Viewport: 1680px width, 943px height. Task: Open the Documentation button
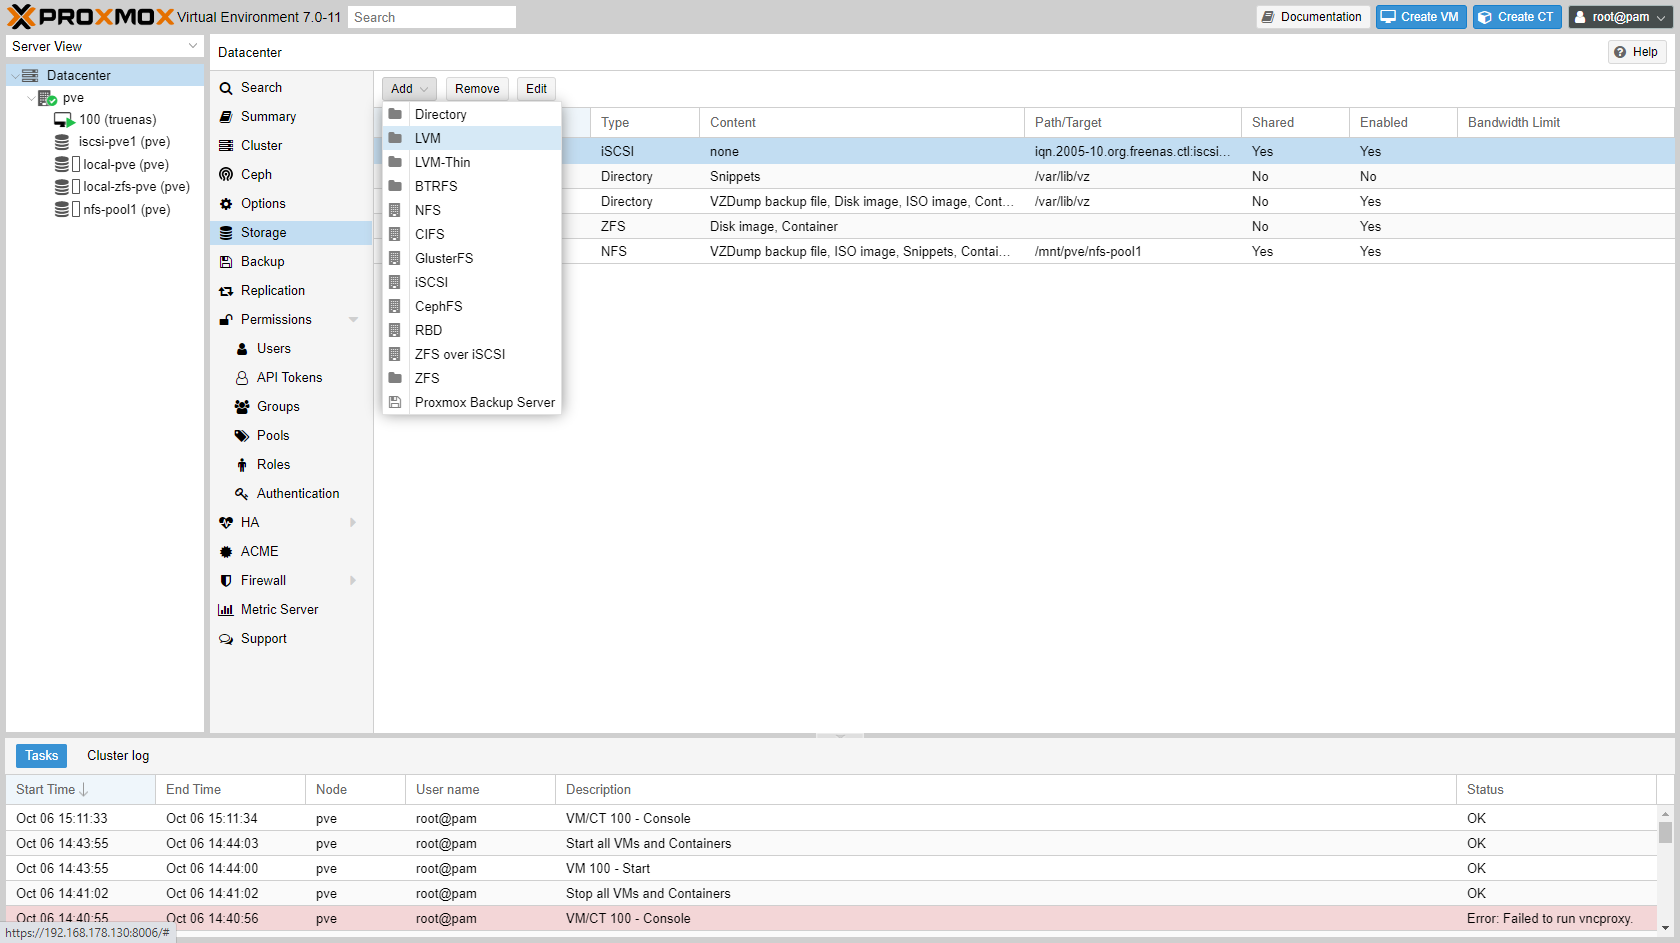tap(1312, 17)
